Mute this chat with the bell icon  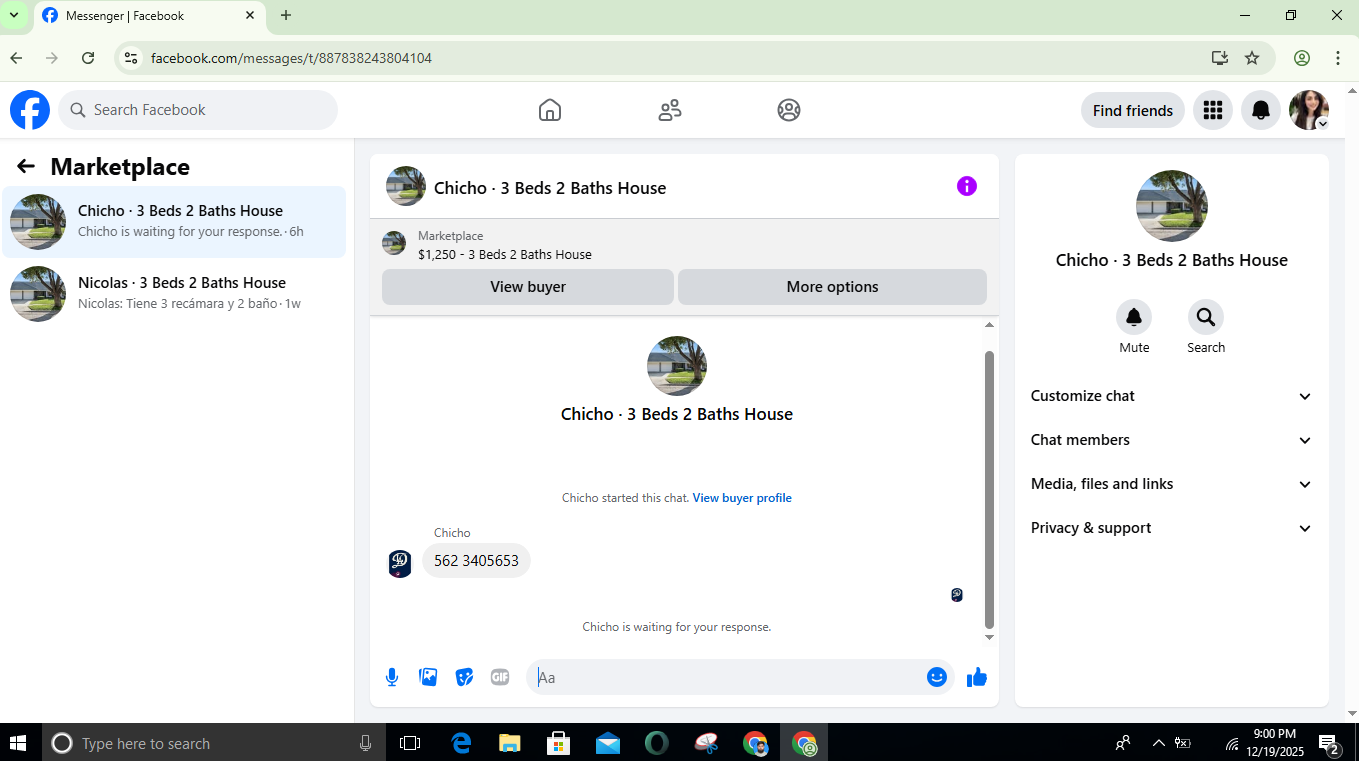point(1134,317)
